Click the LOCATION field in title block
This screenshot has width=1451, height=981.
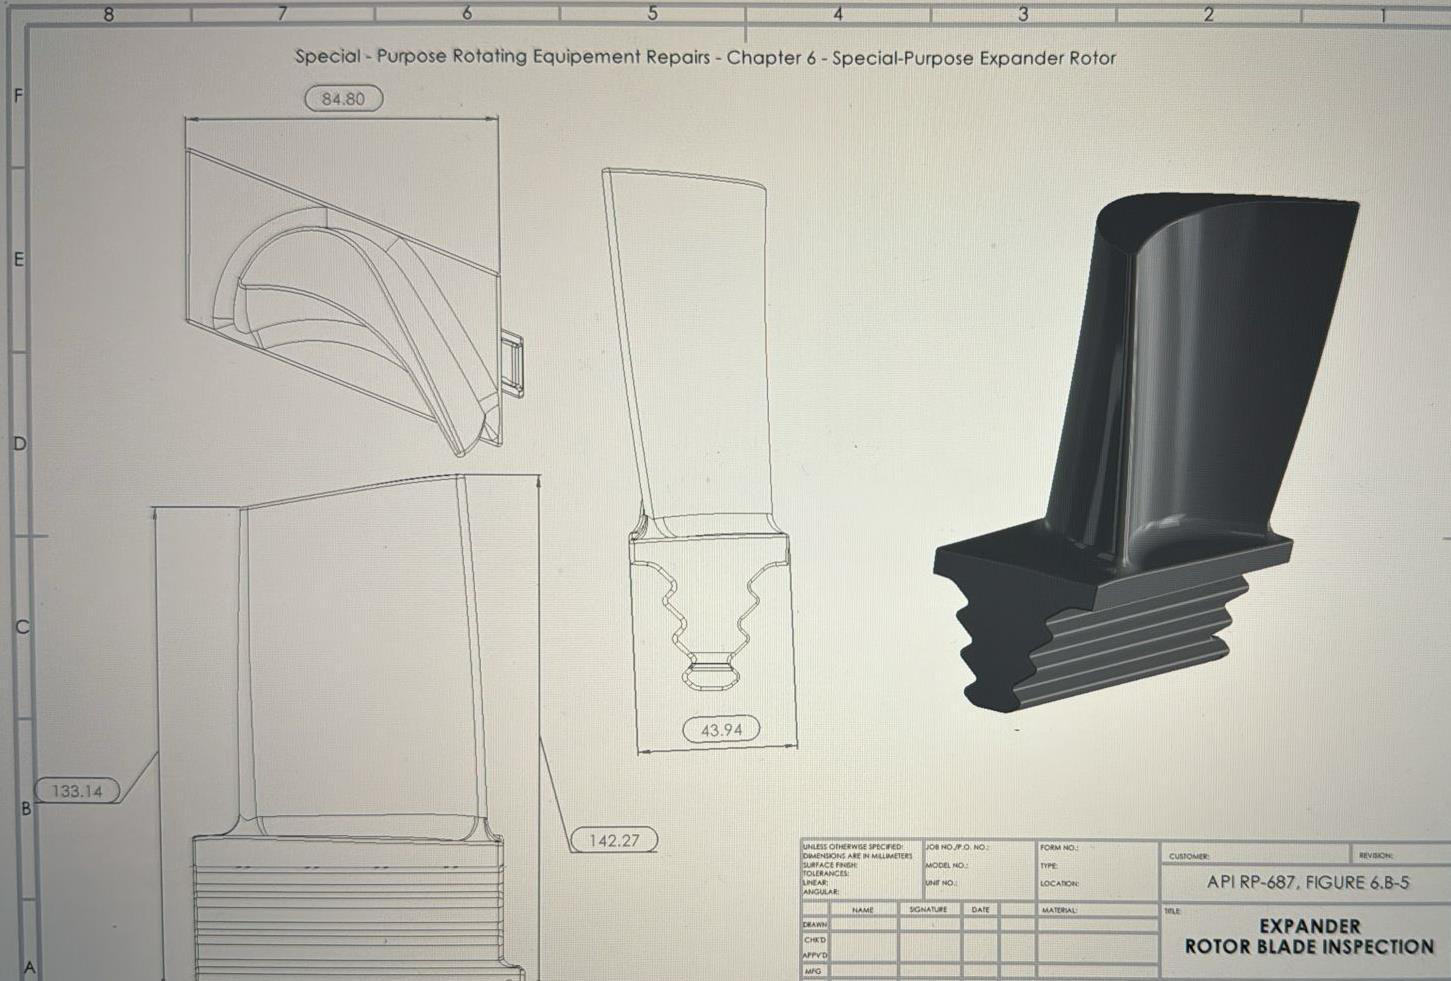click(1097, 884)
